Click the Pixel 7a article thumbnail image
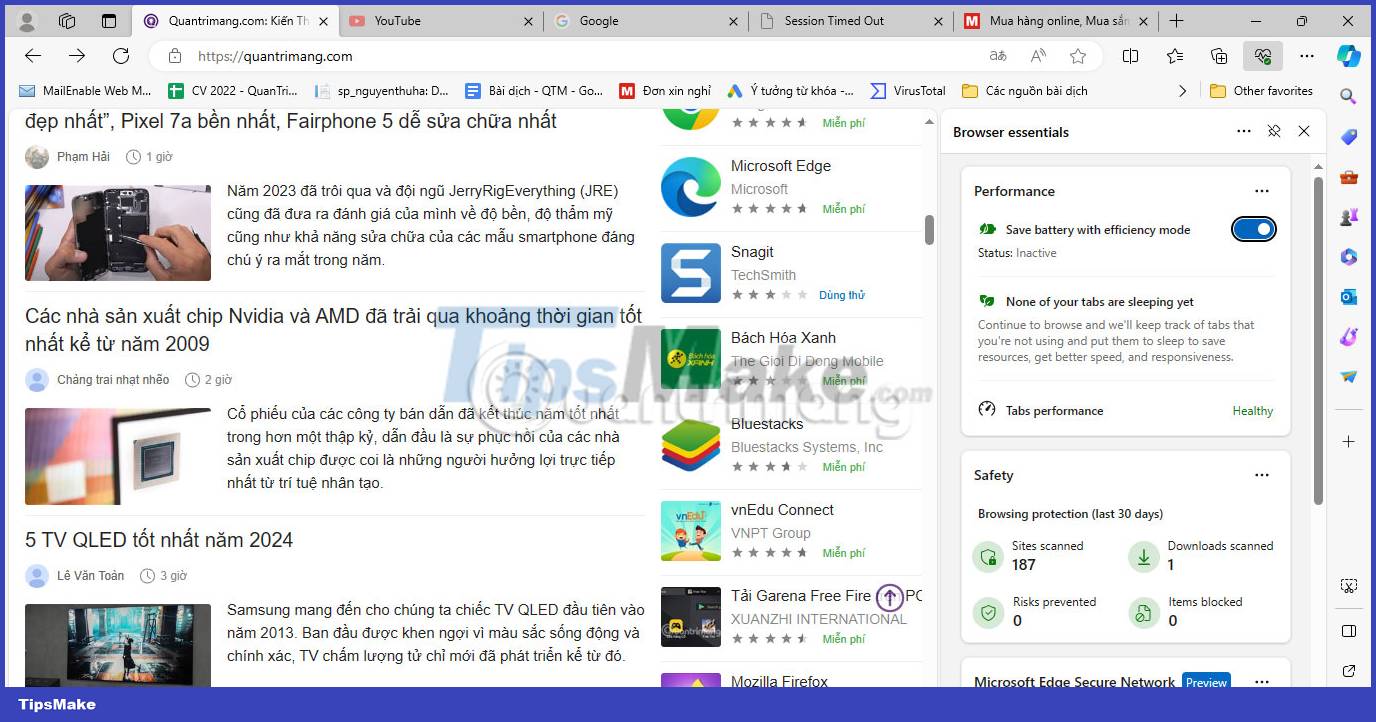Image resolution: width=1376 pixels, height=722 pixels. point(117,232)
